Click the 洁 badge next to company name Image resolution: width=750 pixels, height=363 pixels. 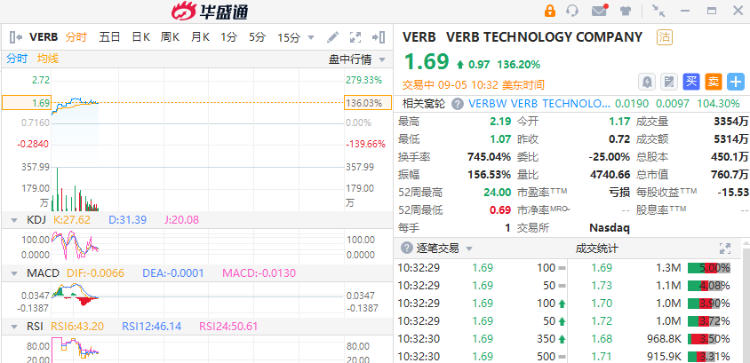click(664, 37)
